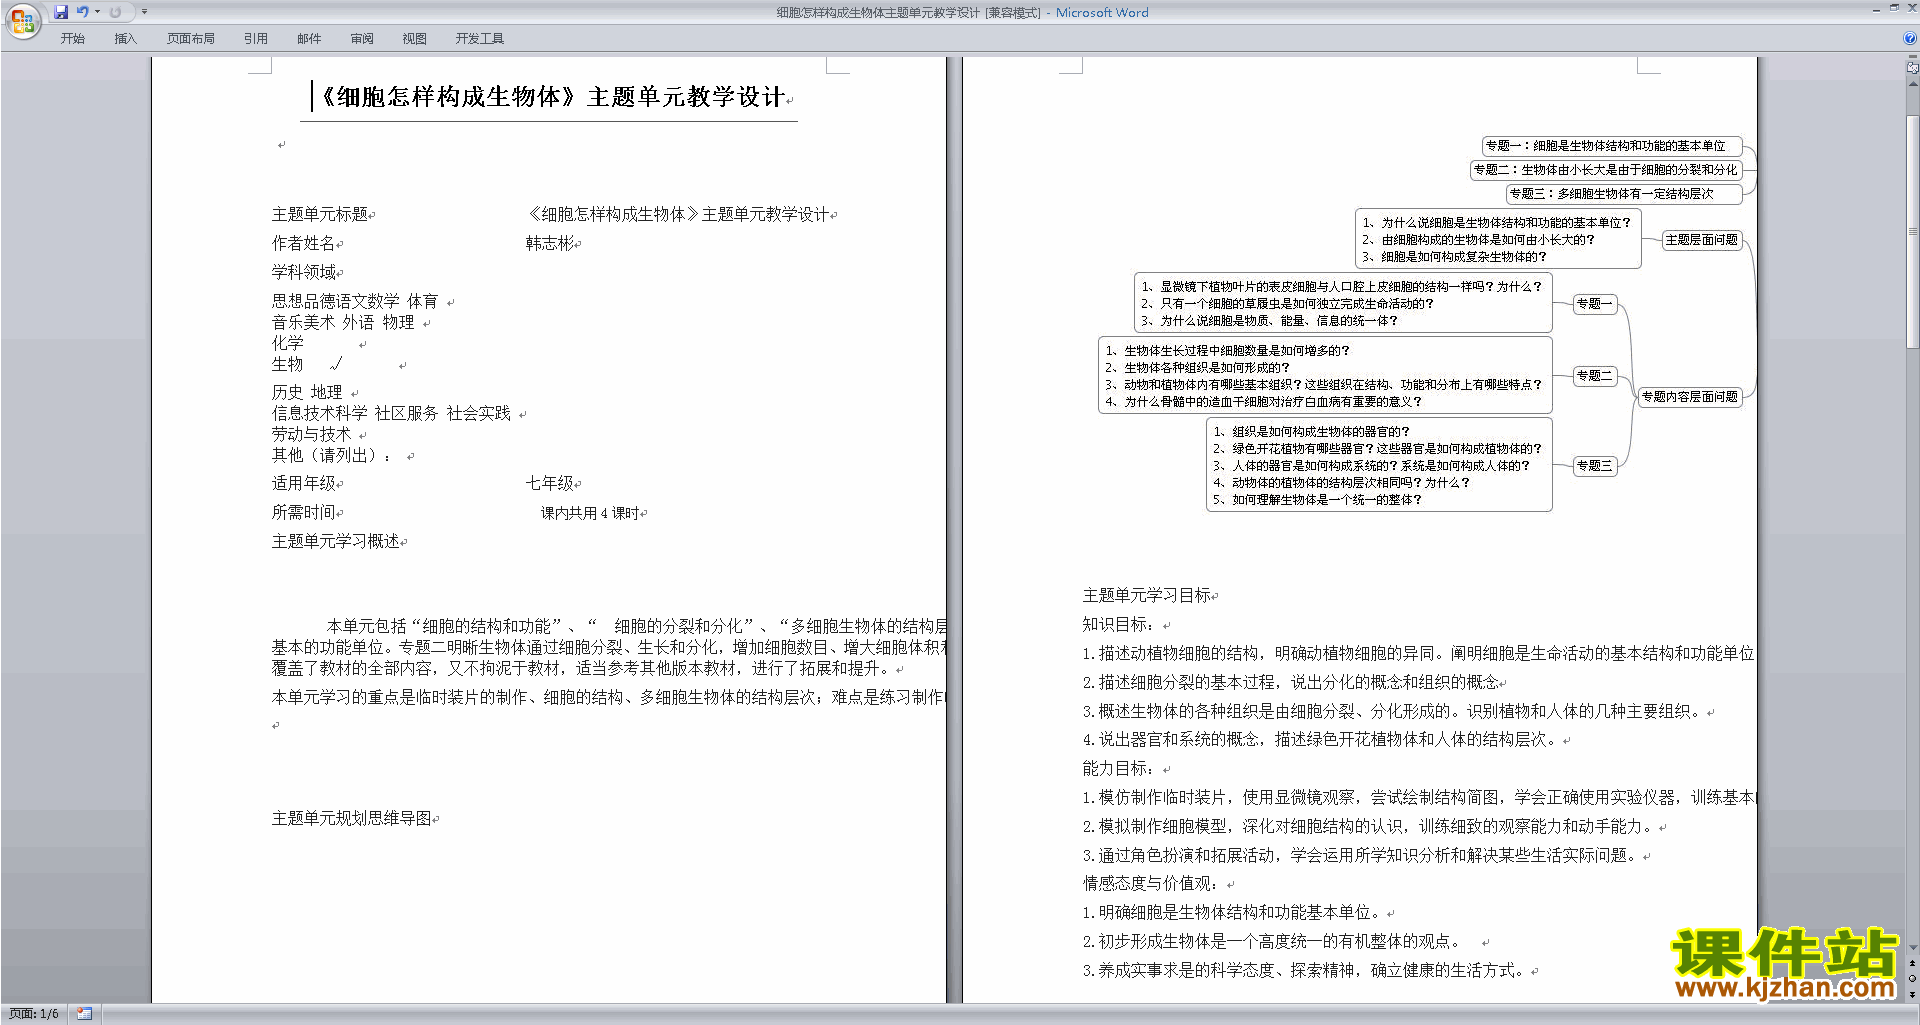Click the 主题单元标题 label
The height and width of the screenshot is (1025, 1920).
(x=320, y=214)
